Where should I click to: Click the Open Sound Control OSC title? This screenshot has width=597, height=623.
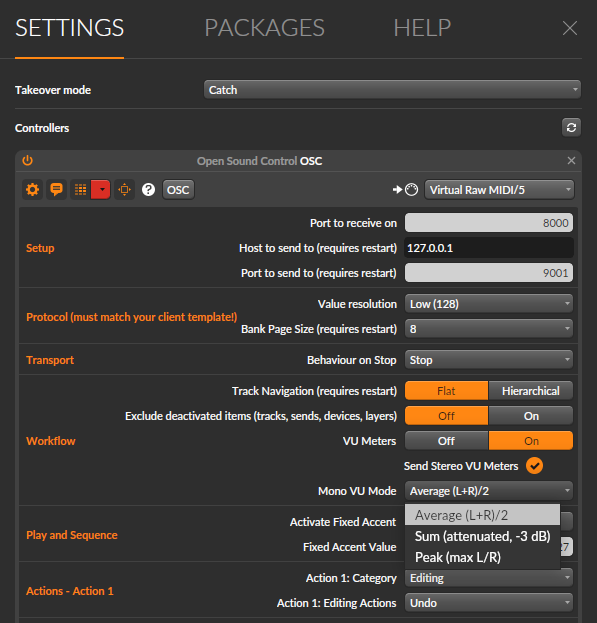pos(259,161)
